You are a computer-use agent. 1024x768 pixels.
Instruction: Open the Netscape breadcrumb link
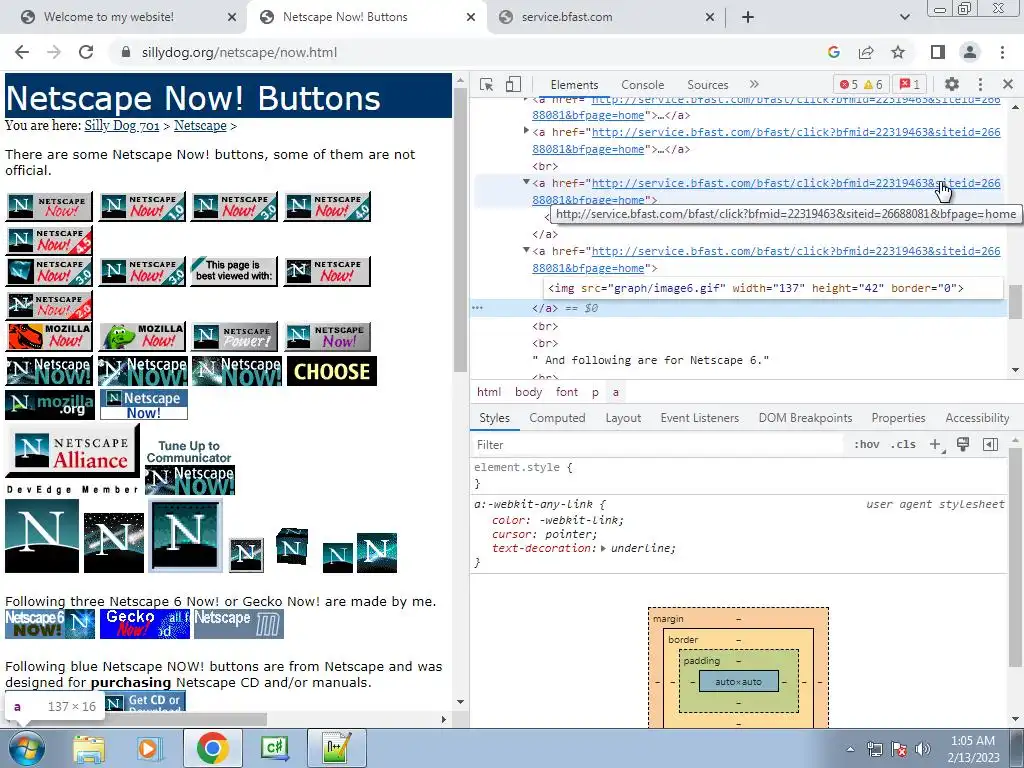[x=200, y=125]
